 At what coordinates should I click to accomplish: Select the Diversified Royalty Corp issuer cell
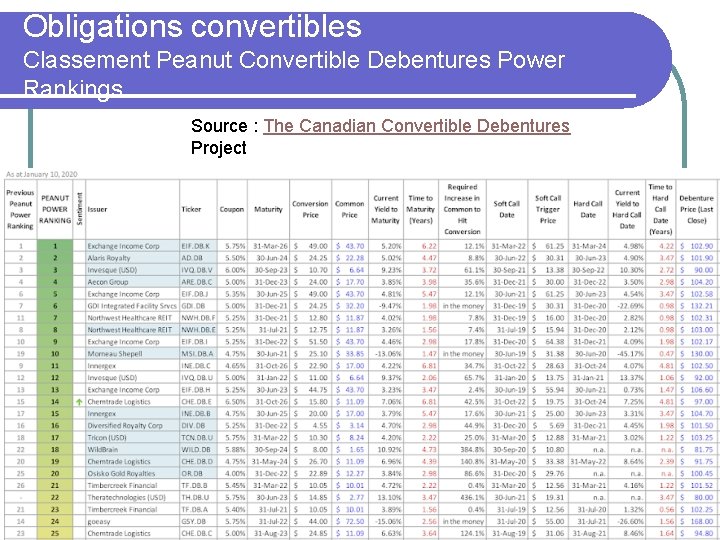pyautogui.click(x=132, y=426)
